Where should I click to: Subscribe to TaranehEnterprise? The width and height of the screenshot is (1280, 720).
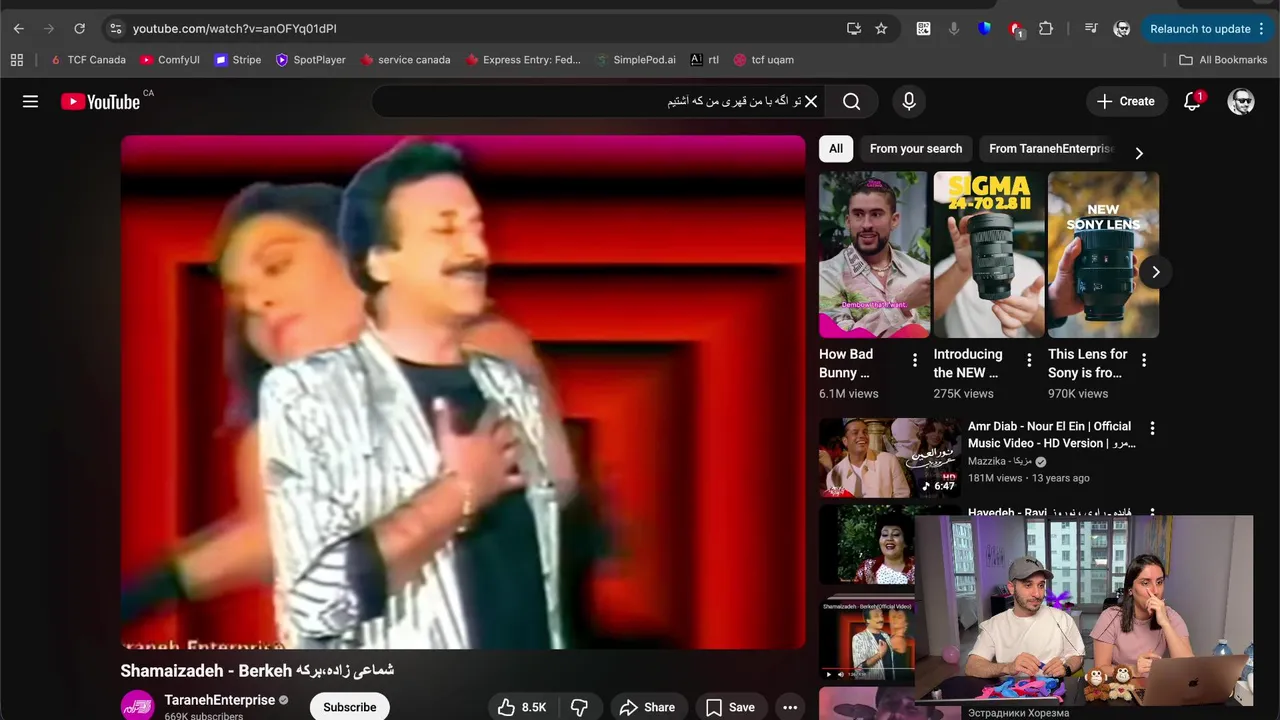click(x=350, y=707)
